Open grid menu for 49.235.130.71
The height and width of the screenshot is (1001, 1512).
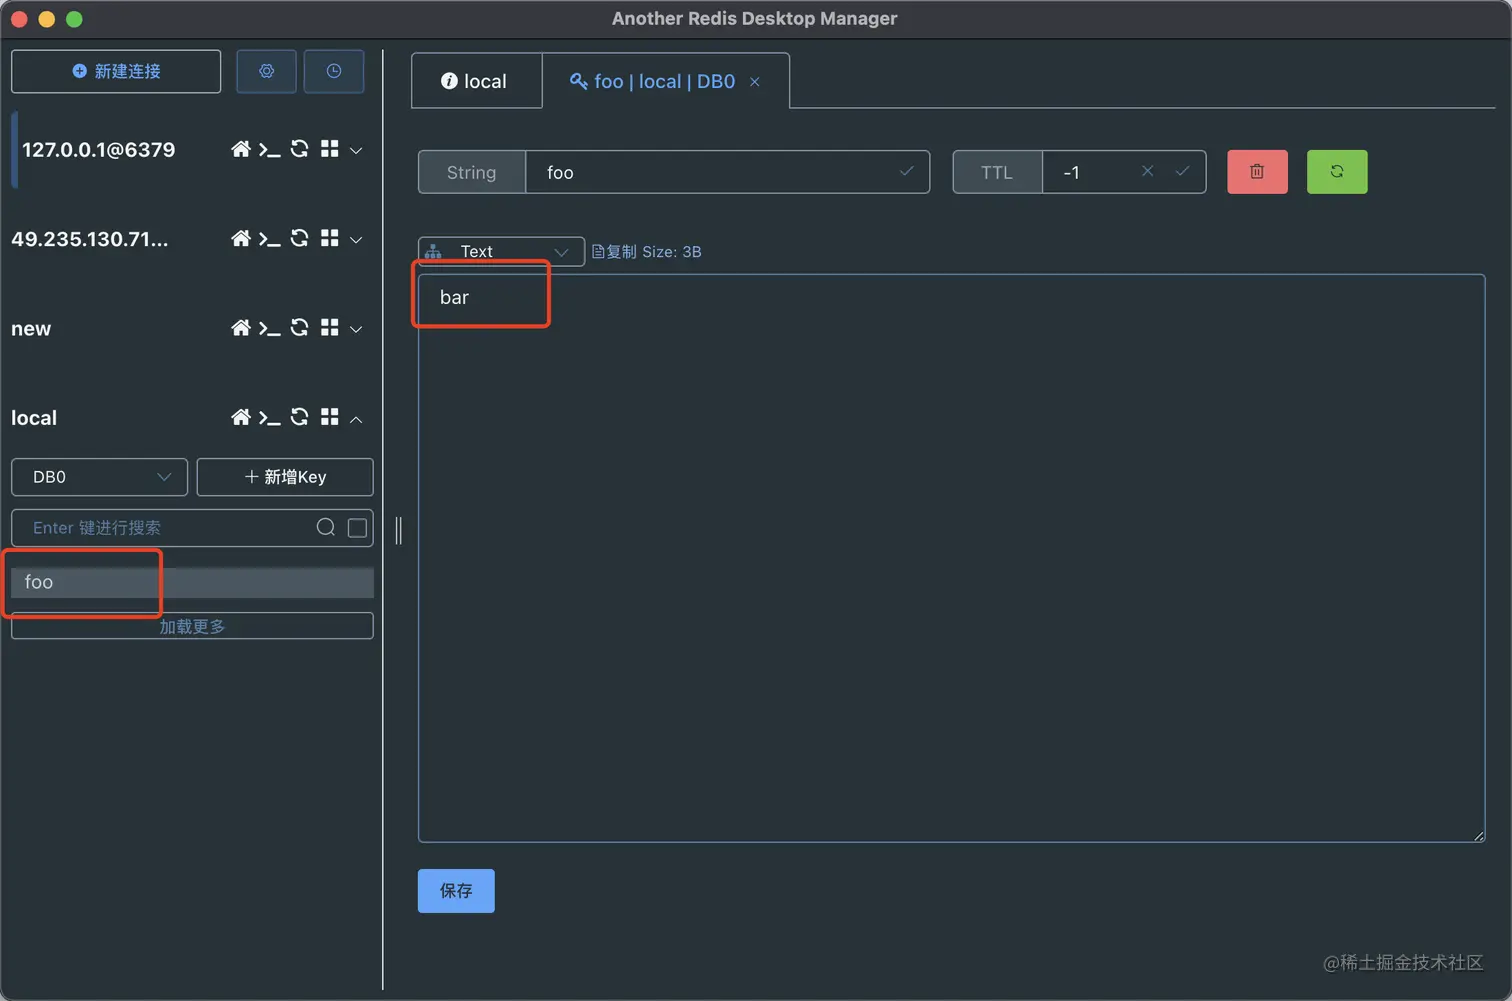(x=329, y=238)
